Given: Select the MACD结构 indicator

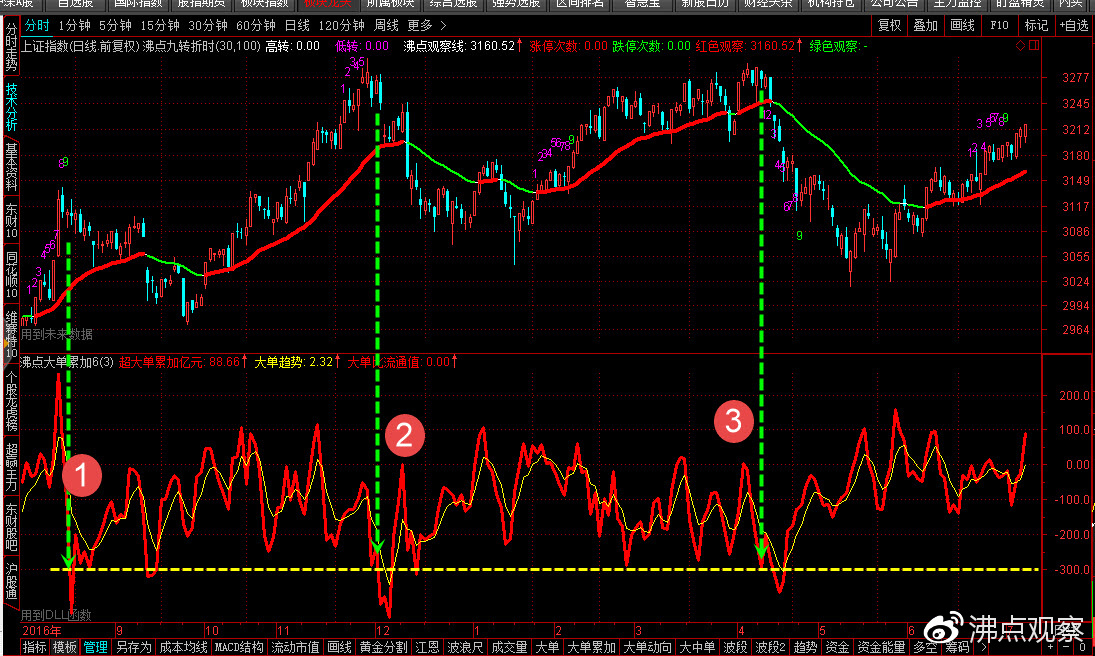Looking at the screenshot, I should tap(239, 648).
